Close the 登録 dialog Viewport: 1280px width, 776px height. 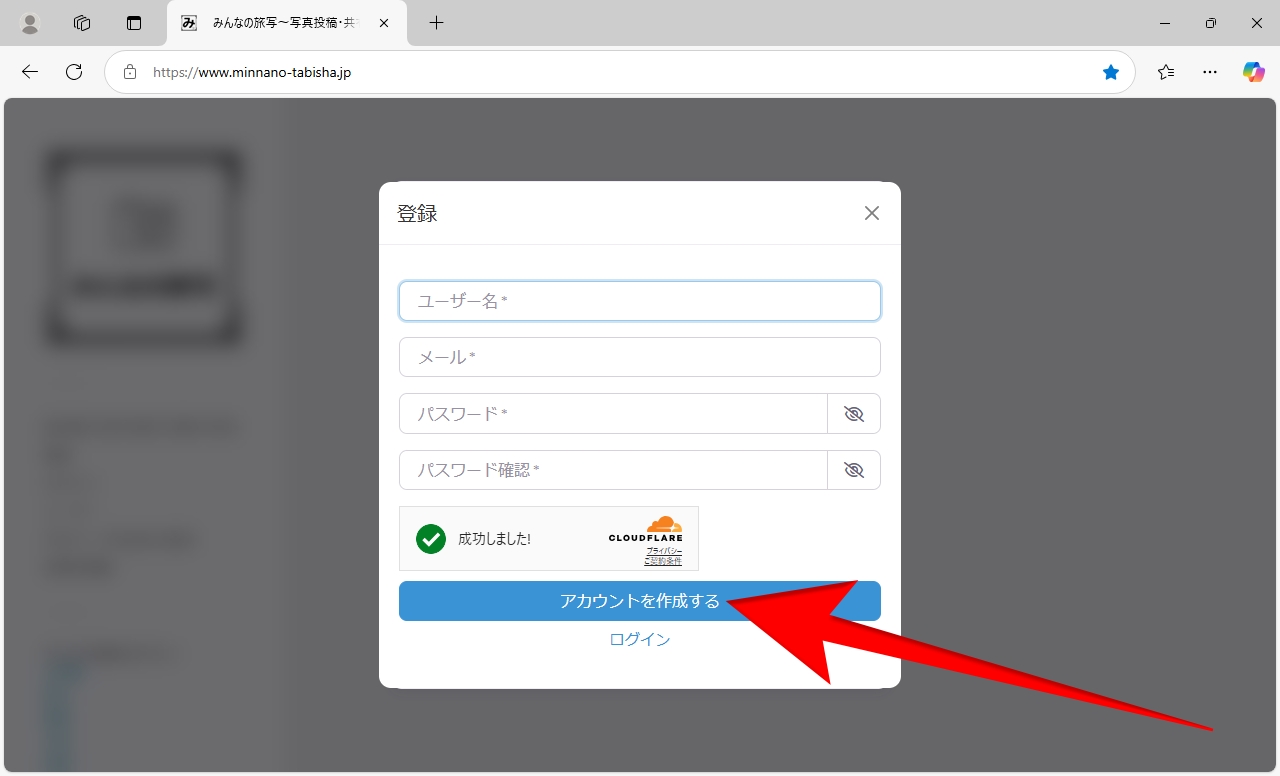click(x=872, y=213)
